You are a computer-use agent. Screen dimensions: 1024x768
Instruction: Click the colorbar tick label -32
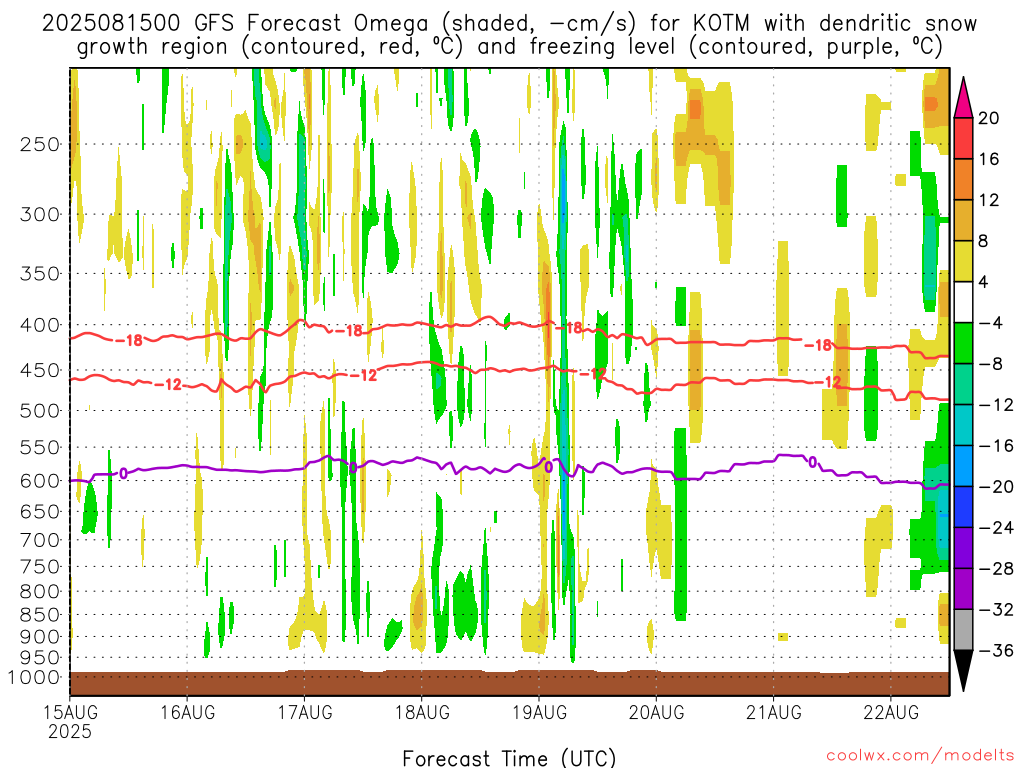pyautogui.click(x=996, y=610)
